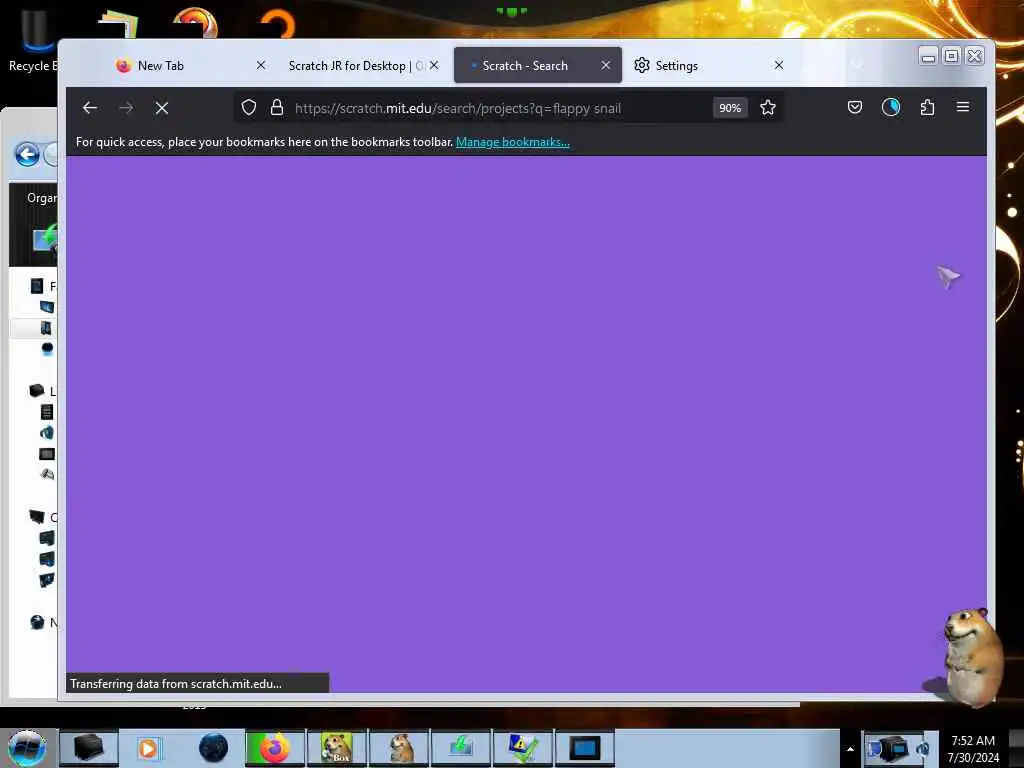The height and width of the screenshot is (768, 1024).
Task: Close the Scratch JR for Desktop tab
Action: tap(434, 65)
